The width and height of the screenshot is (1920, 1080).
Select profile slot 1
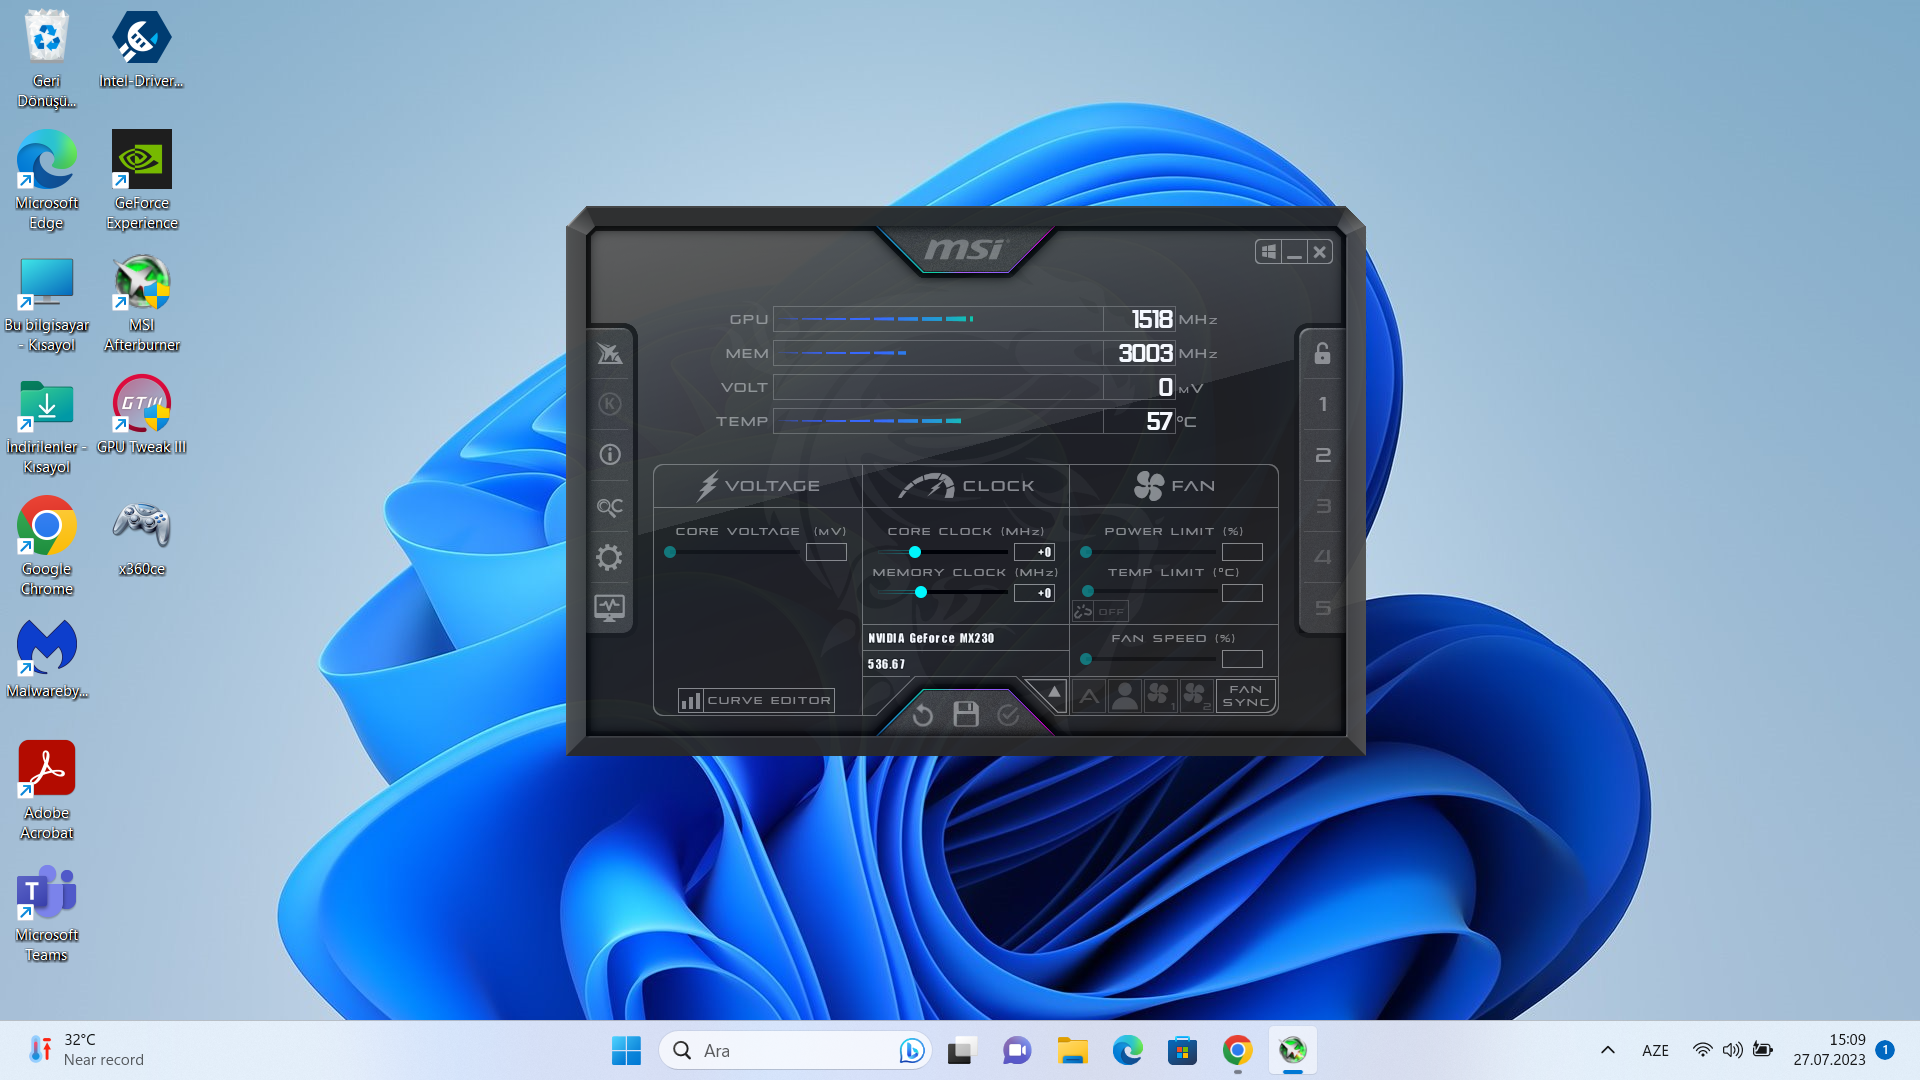pyautogui.click(x=1322, y=404)
